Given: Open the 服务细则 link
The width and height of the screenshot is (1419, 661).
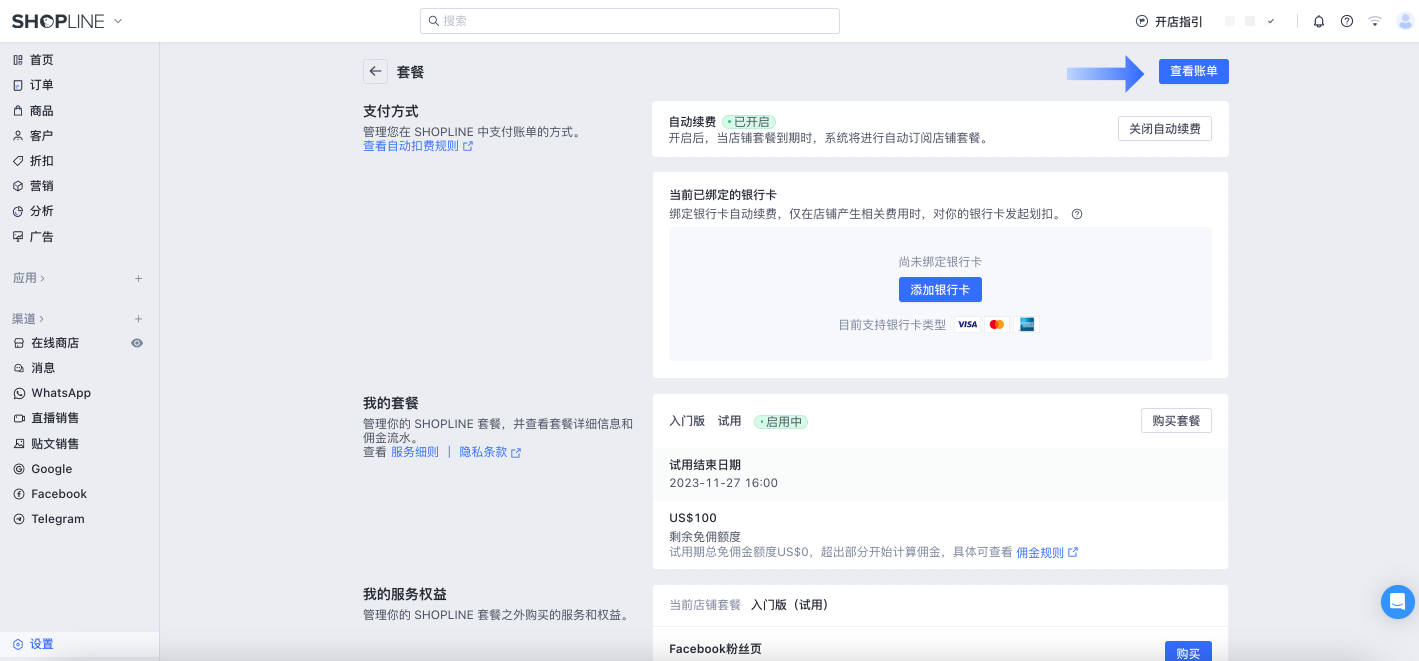Looking at the screenshot, I should 415,452.
